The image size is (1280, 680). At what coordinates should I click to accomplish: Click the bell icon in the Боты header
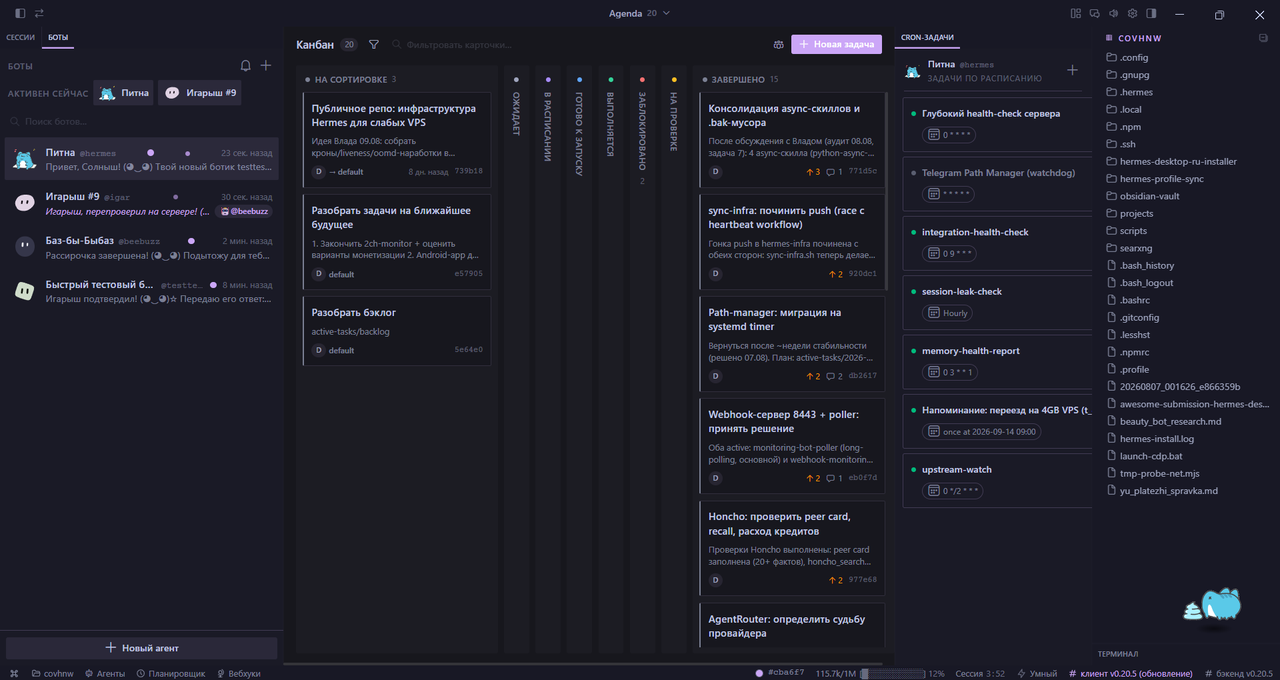click(x=246, y=66)
